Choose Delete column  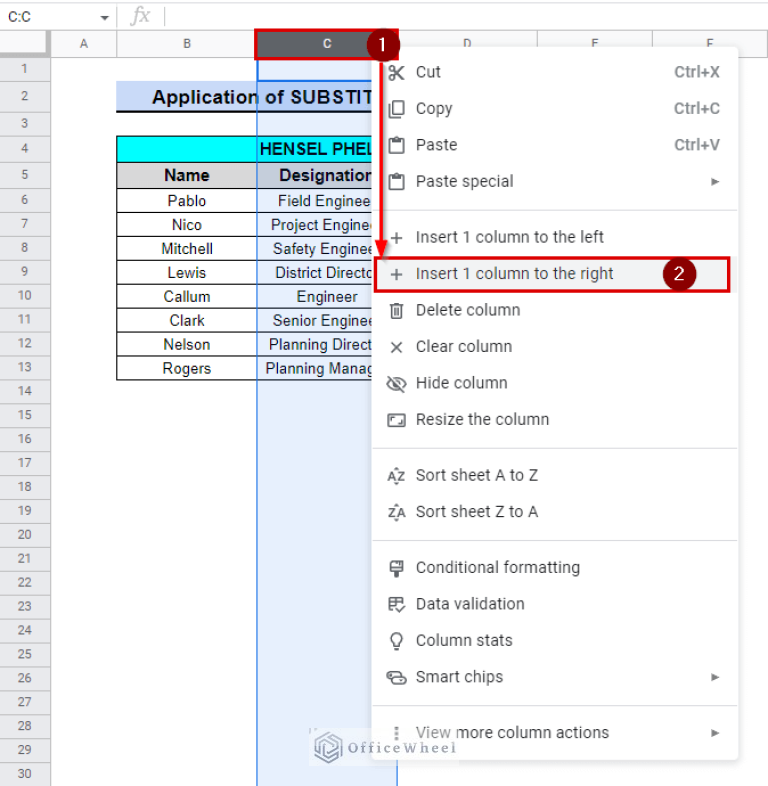click(x=555, y=310)
